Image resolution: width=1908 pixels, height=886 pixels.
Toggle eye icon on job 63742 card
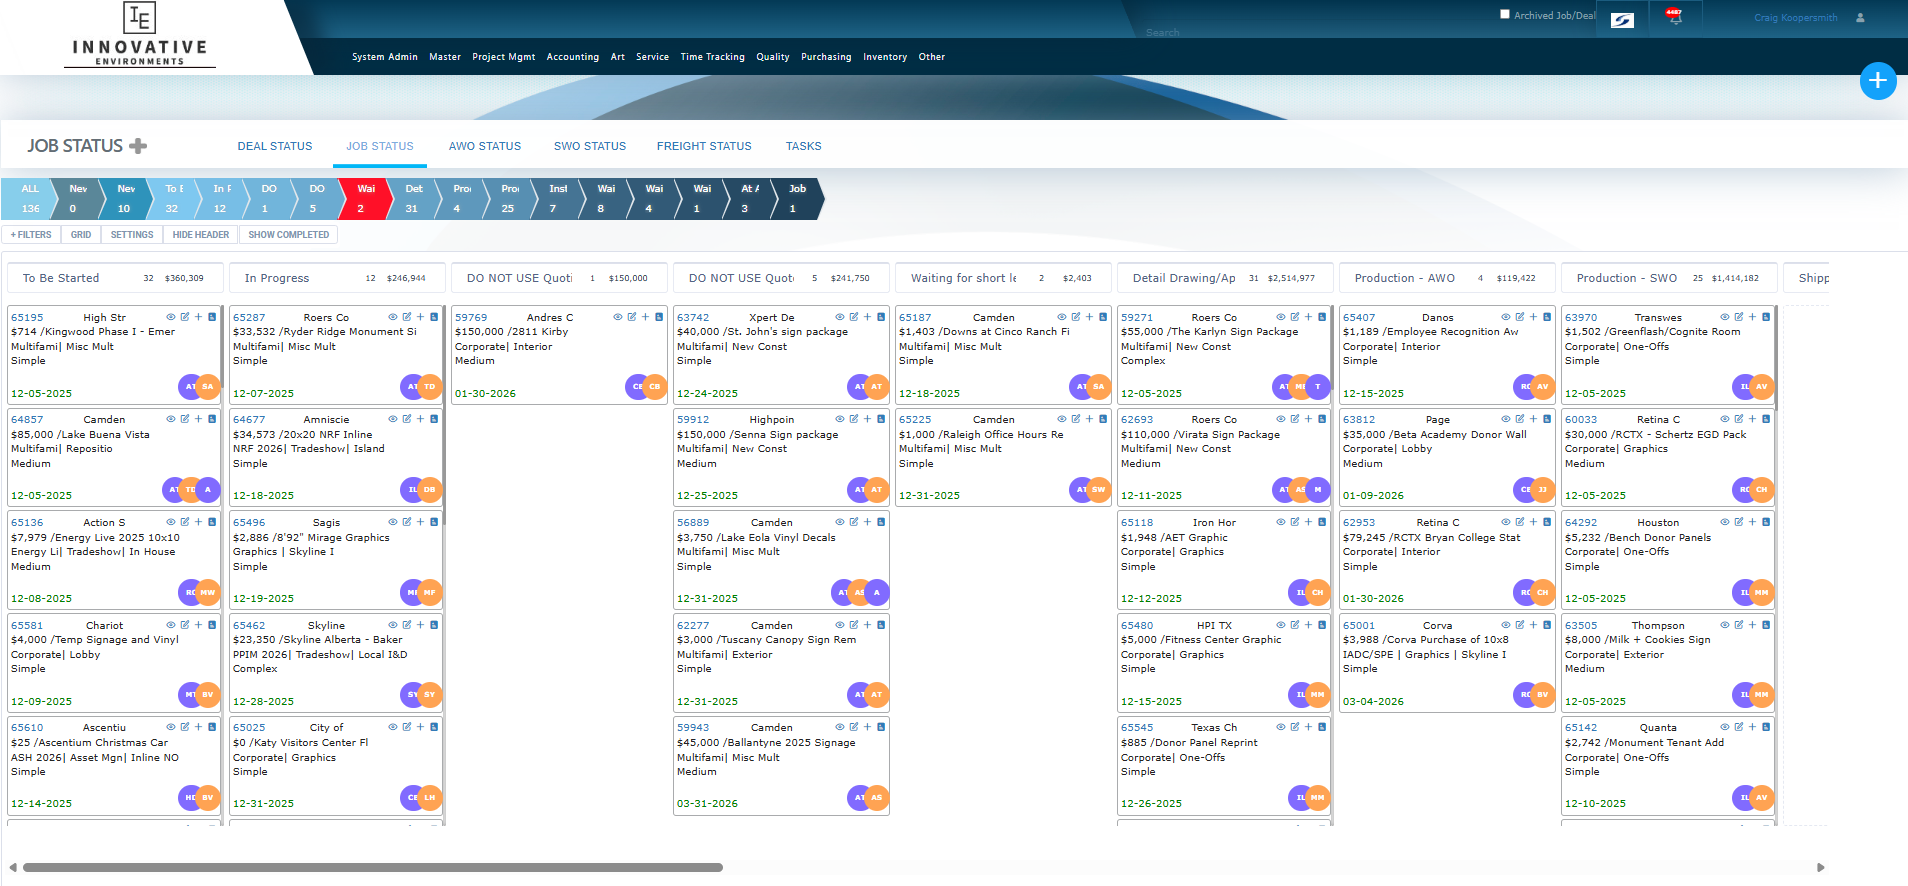point(840,317)
